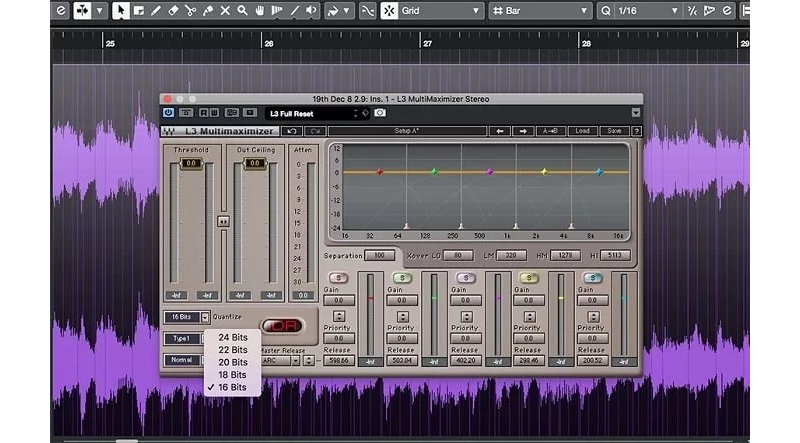Click the A→B copy button

click(551, 131)
